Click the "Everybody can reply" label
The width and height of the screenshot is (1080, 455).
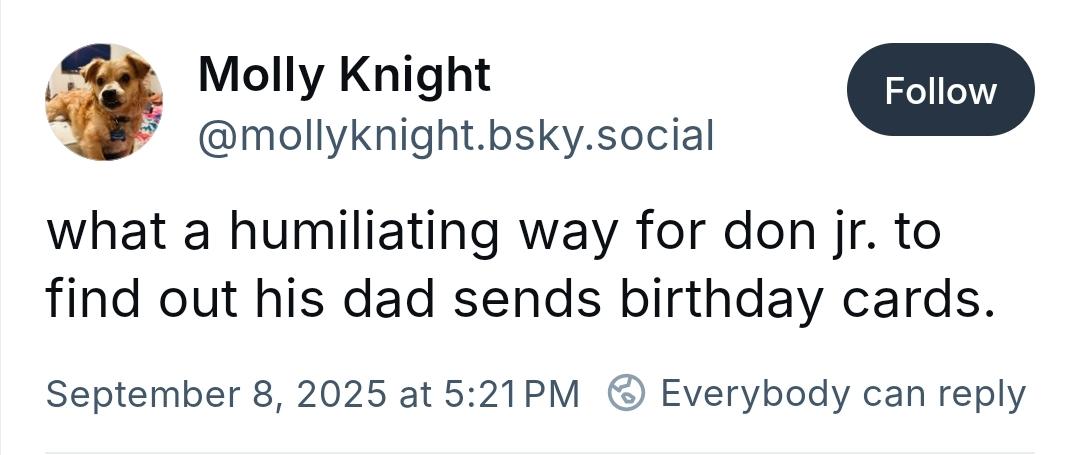pyautogui.click(x=842, y=393)
